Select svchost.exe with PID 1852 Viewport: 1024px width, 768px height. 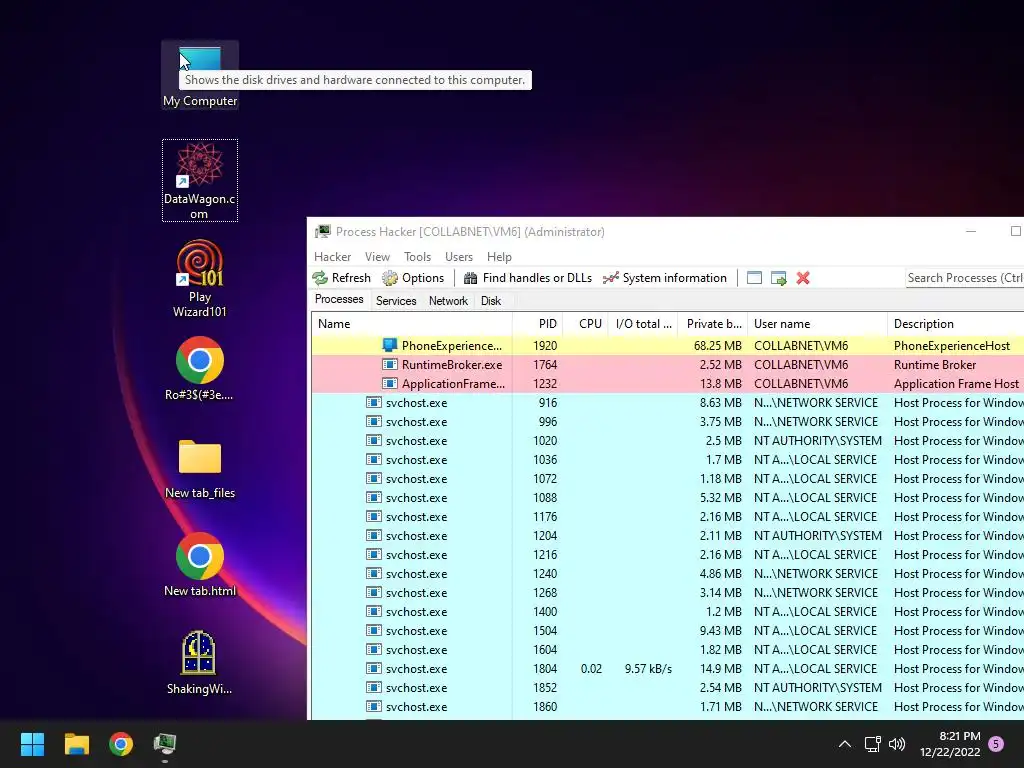(667, 687)
